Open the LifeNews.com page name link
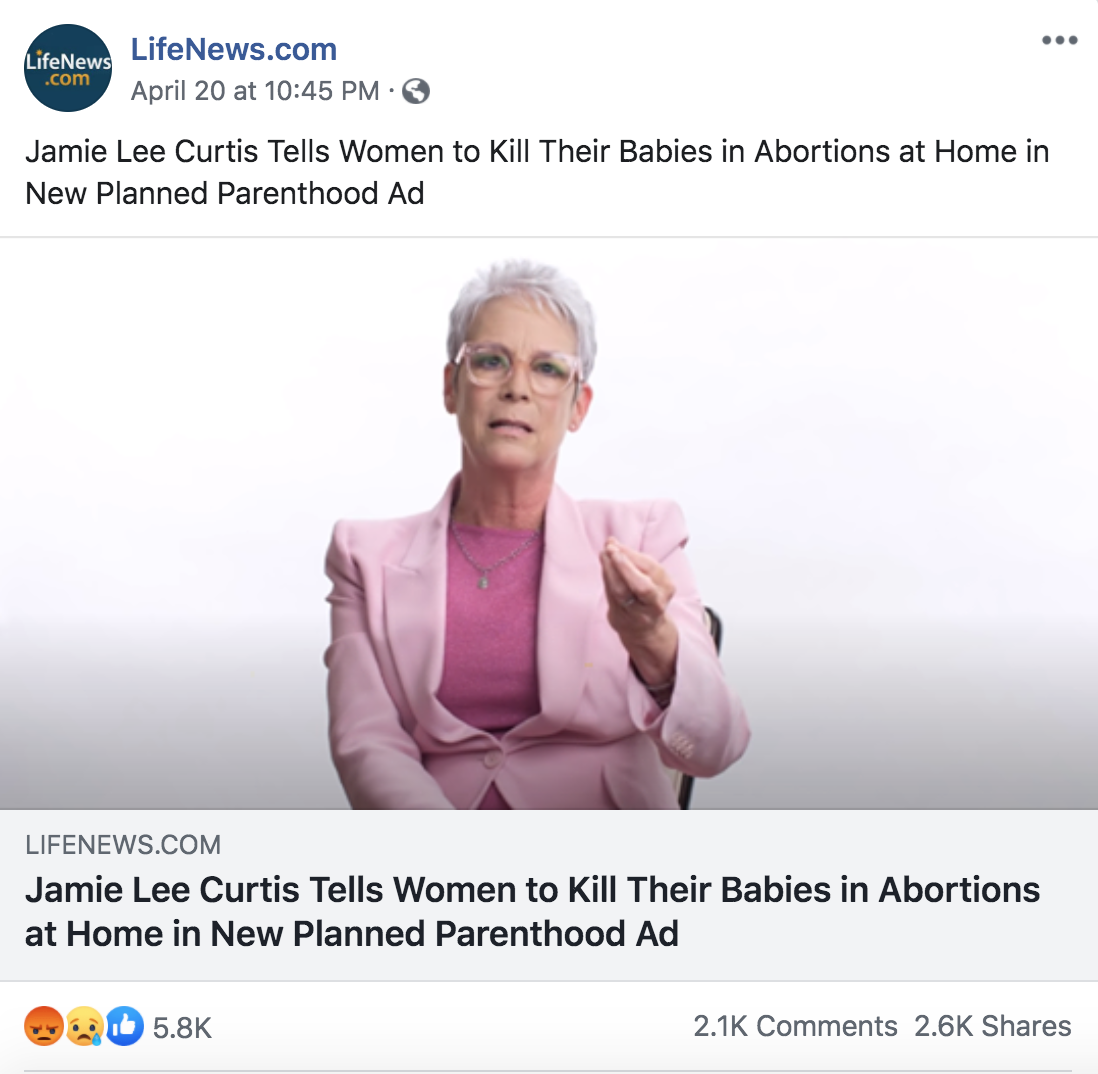Viewport: 1098px width, 1074px height. (x=234, y=49)
